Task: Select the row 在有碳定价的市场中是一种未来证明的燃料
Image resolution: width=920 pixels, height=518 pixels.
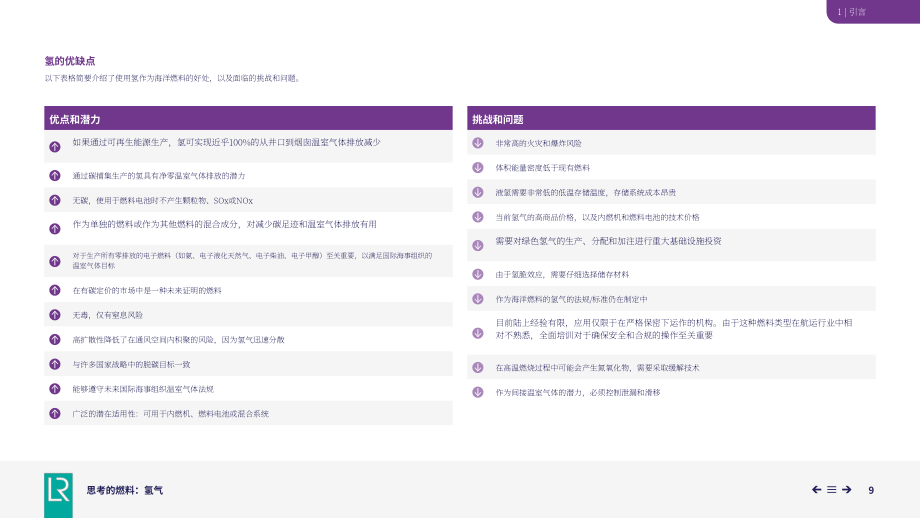Action: pos(248,290)
